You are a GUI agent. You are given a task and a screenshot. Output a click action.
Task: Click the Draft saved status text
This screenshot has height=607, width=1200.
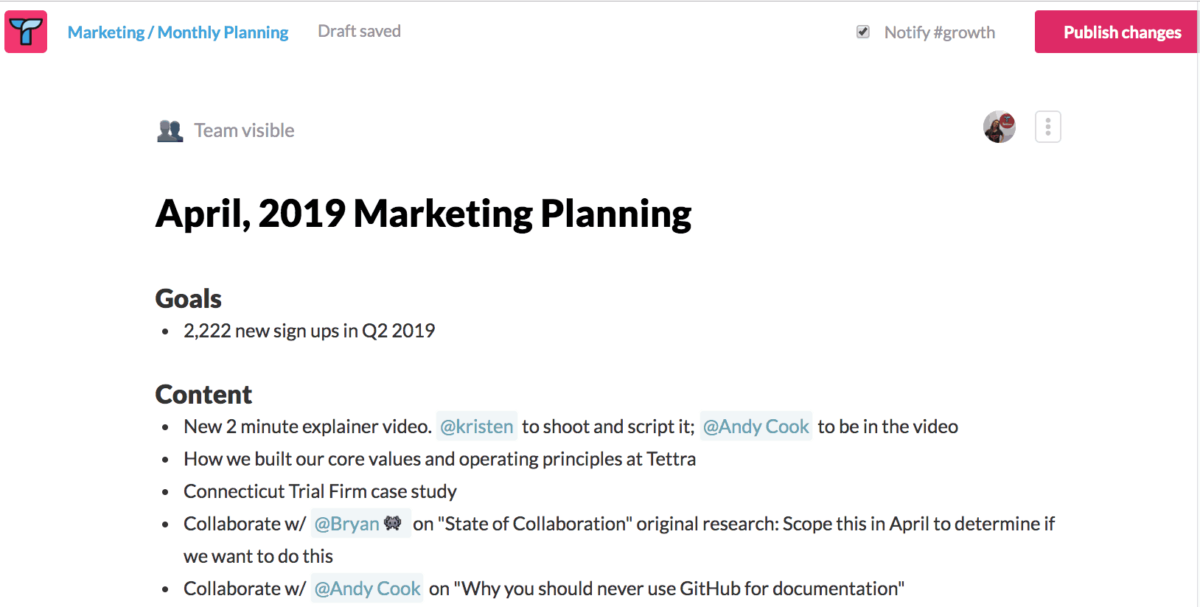[359, 31]
